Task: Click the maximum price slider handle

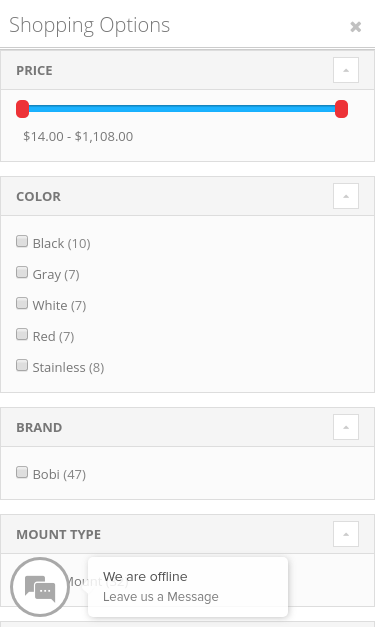Action: [x=341, y=109]
